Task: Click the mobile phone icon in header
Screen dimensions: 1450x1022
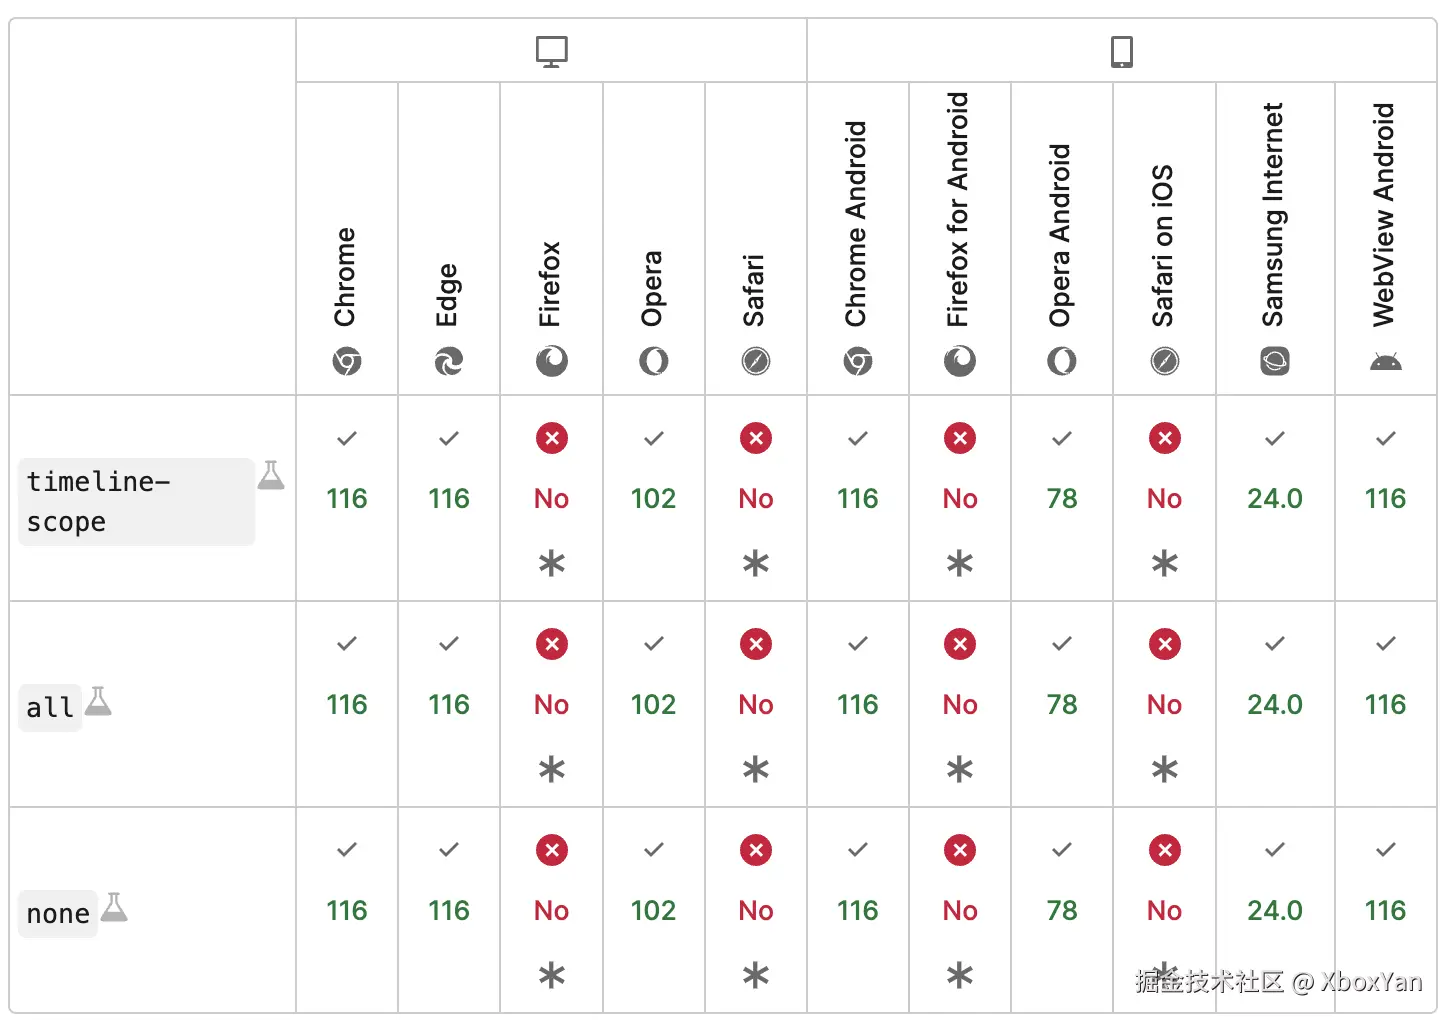Action: (1122, 51)
